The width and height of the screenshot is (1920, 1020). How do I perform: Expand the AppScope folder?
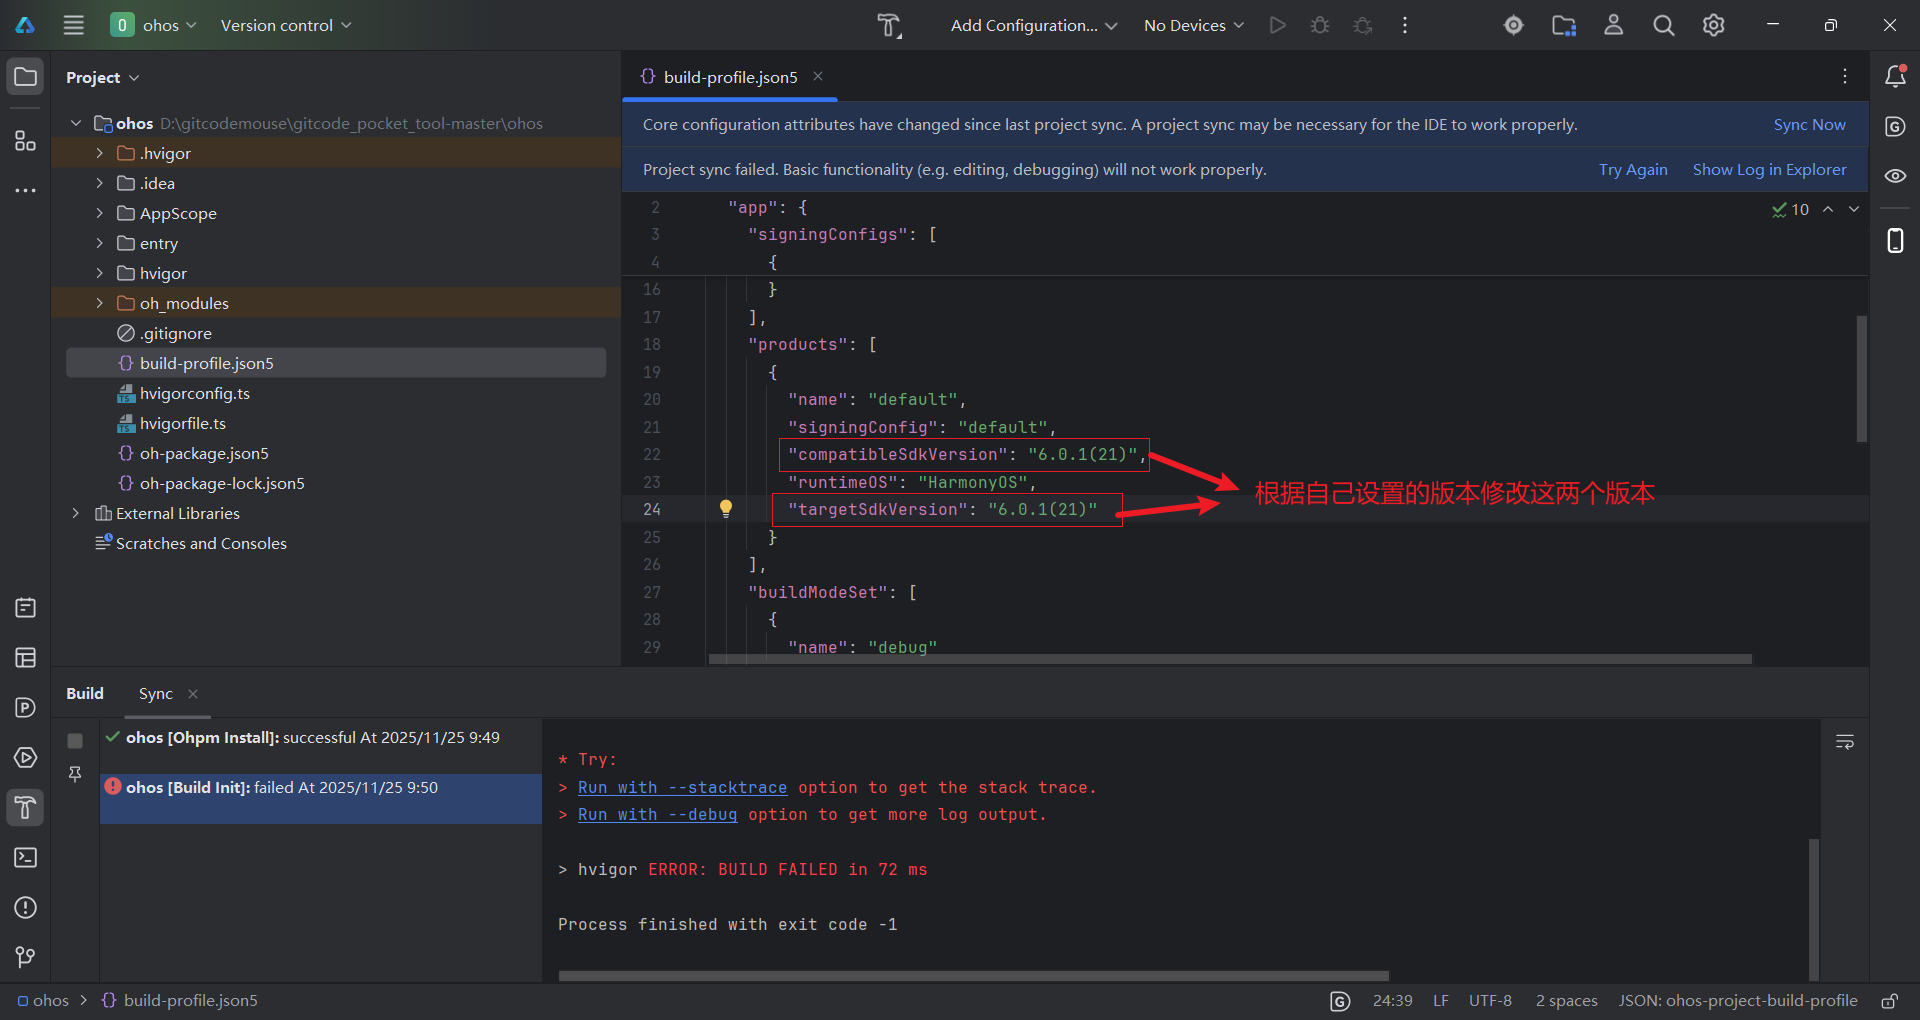tap(99, 213)
